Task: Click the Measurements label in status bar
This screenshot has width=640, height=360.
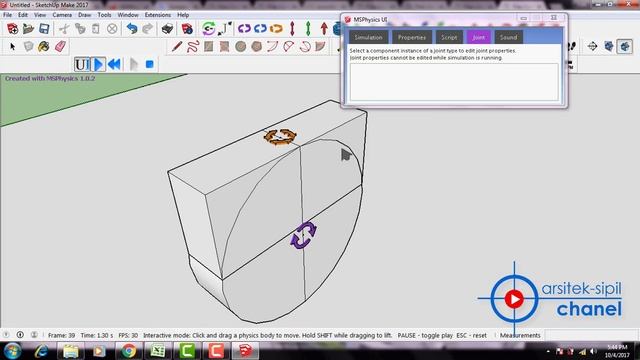Action: 520,335
